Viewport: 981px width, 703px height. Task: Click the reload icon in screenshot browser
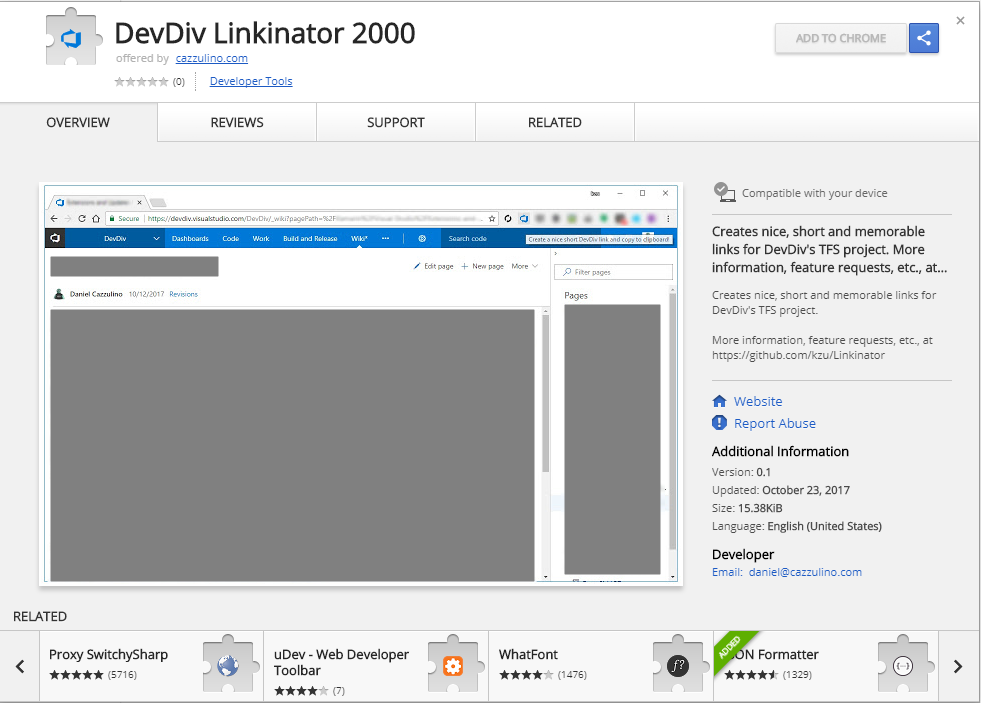pyautogui.click(x=81, y=219)
